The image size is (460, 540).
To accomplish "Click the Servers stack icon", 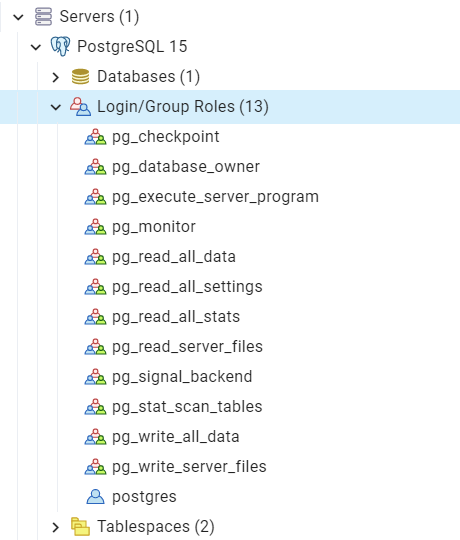I will [x=43, y=17].
